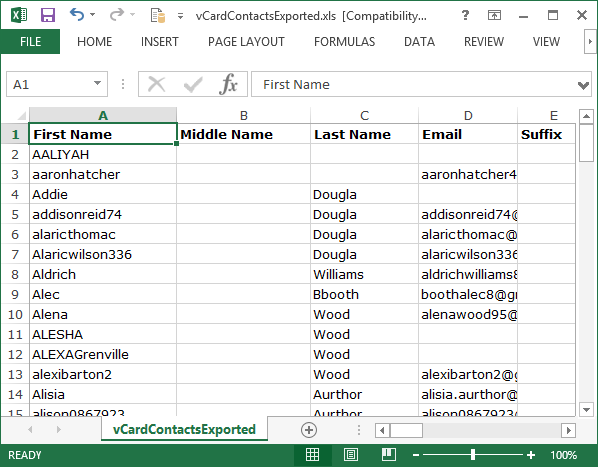Select the Williams last name cell

click(365, 274)
